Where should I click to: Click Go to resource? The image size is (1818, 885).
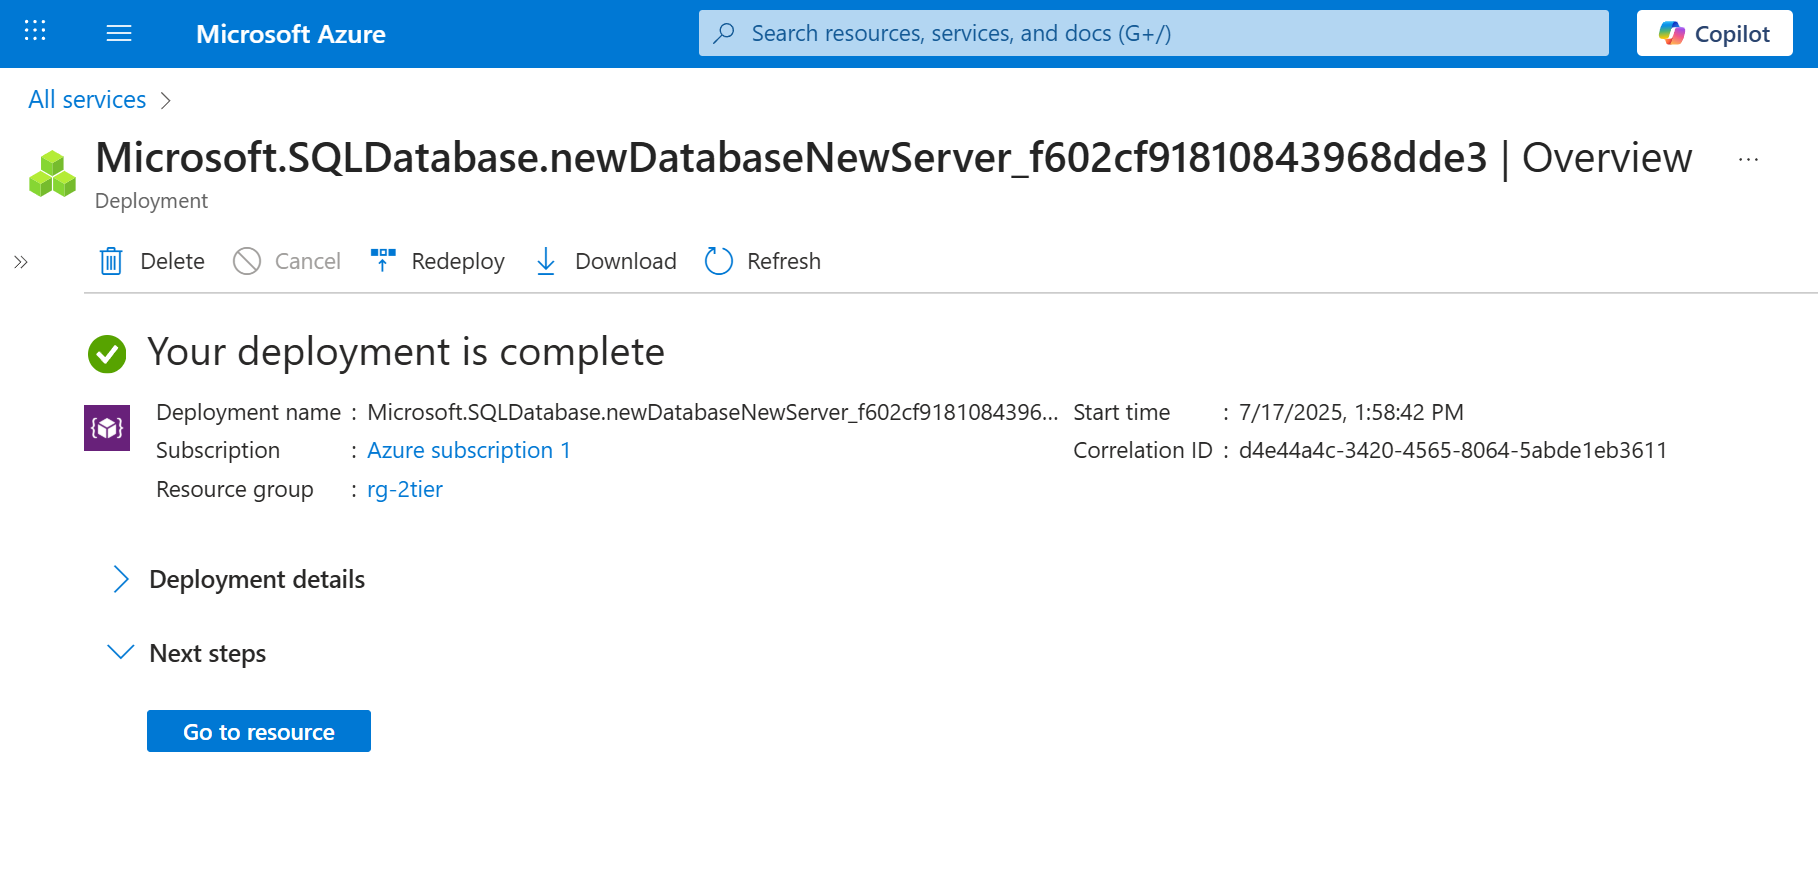pyautogui.click(x=259, y=731)
